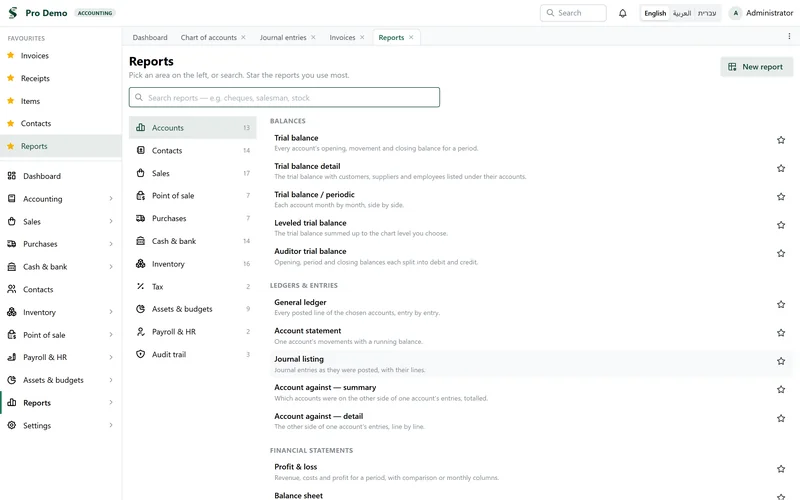
Task: Star the General ledger report
Action: 781,305
